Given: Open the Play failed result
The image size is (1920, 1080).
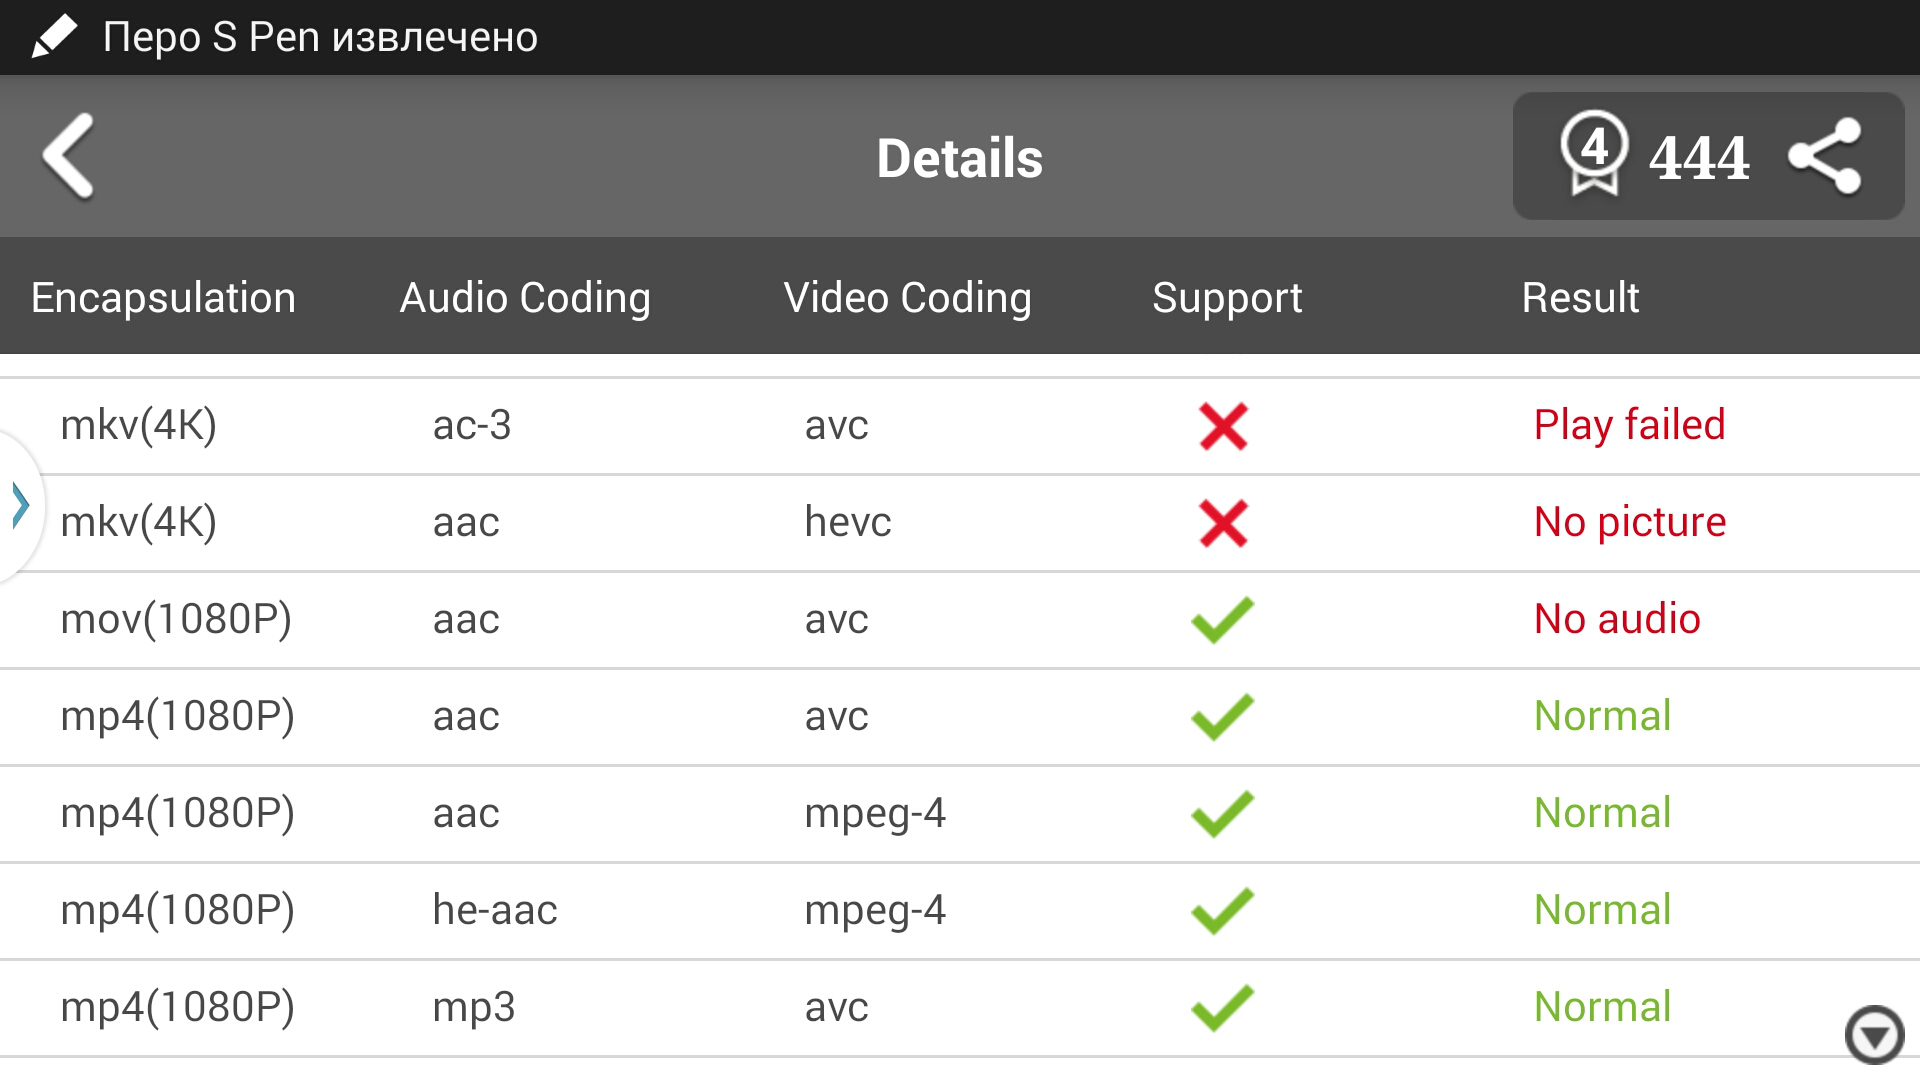Looking at the screenshot, I should 1629,425.
